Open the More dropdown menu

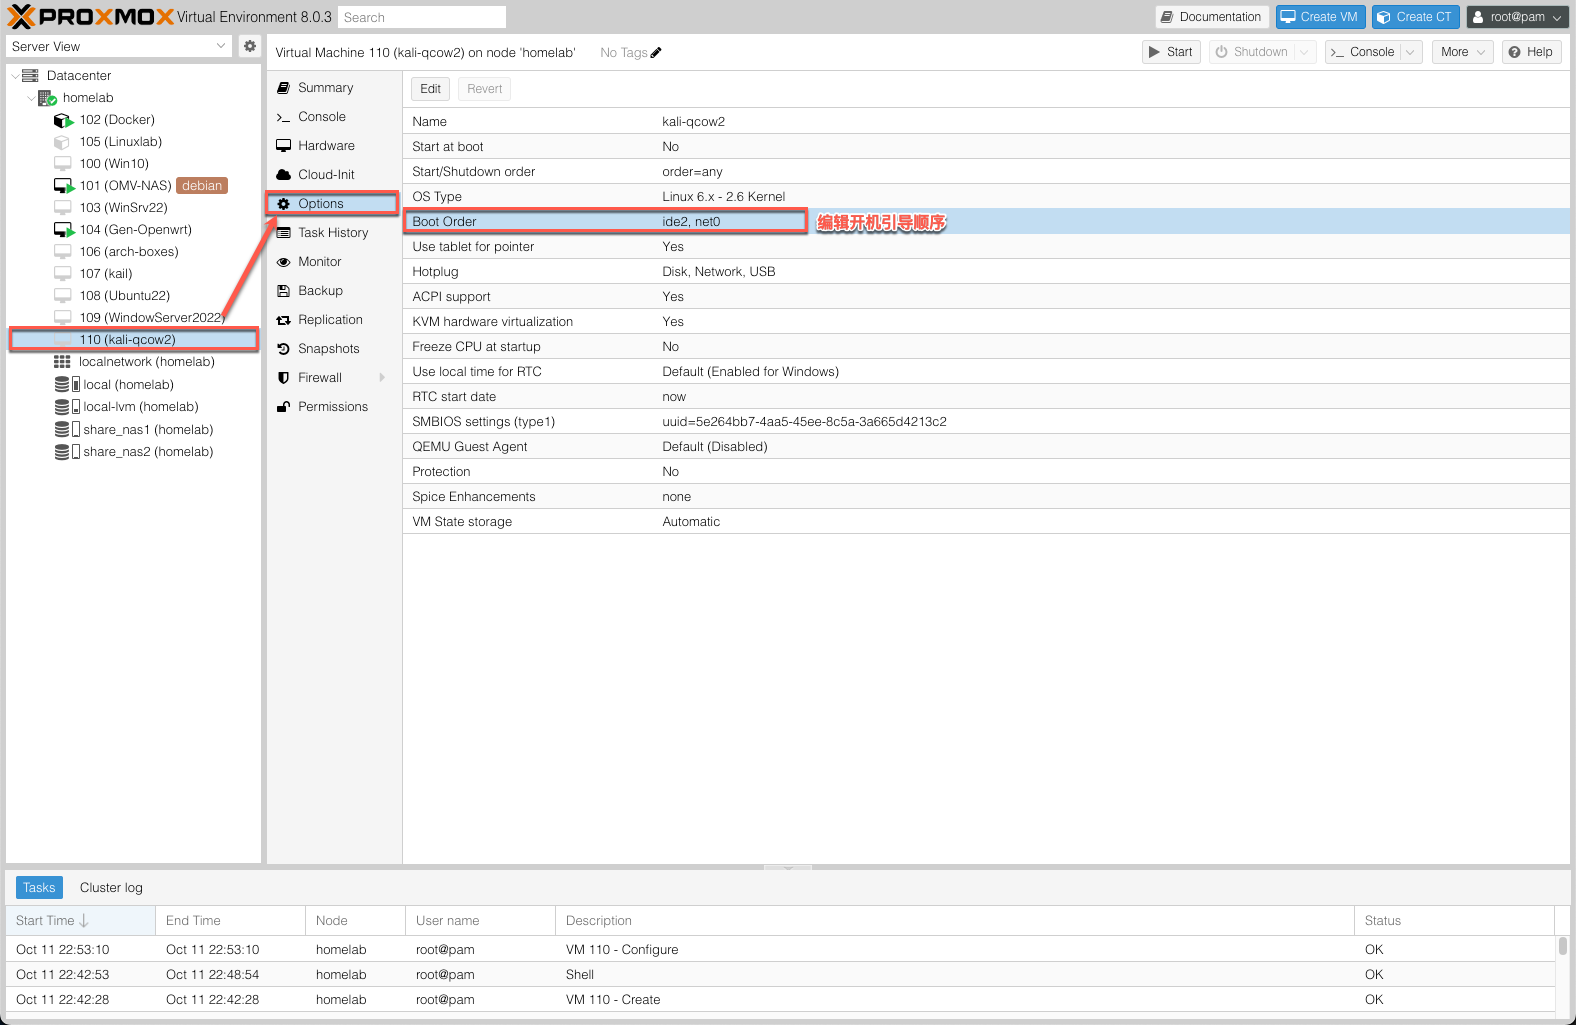(1463, 52)
